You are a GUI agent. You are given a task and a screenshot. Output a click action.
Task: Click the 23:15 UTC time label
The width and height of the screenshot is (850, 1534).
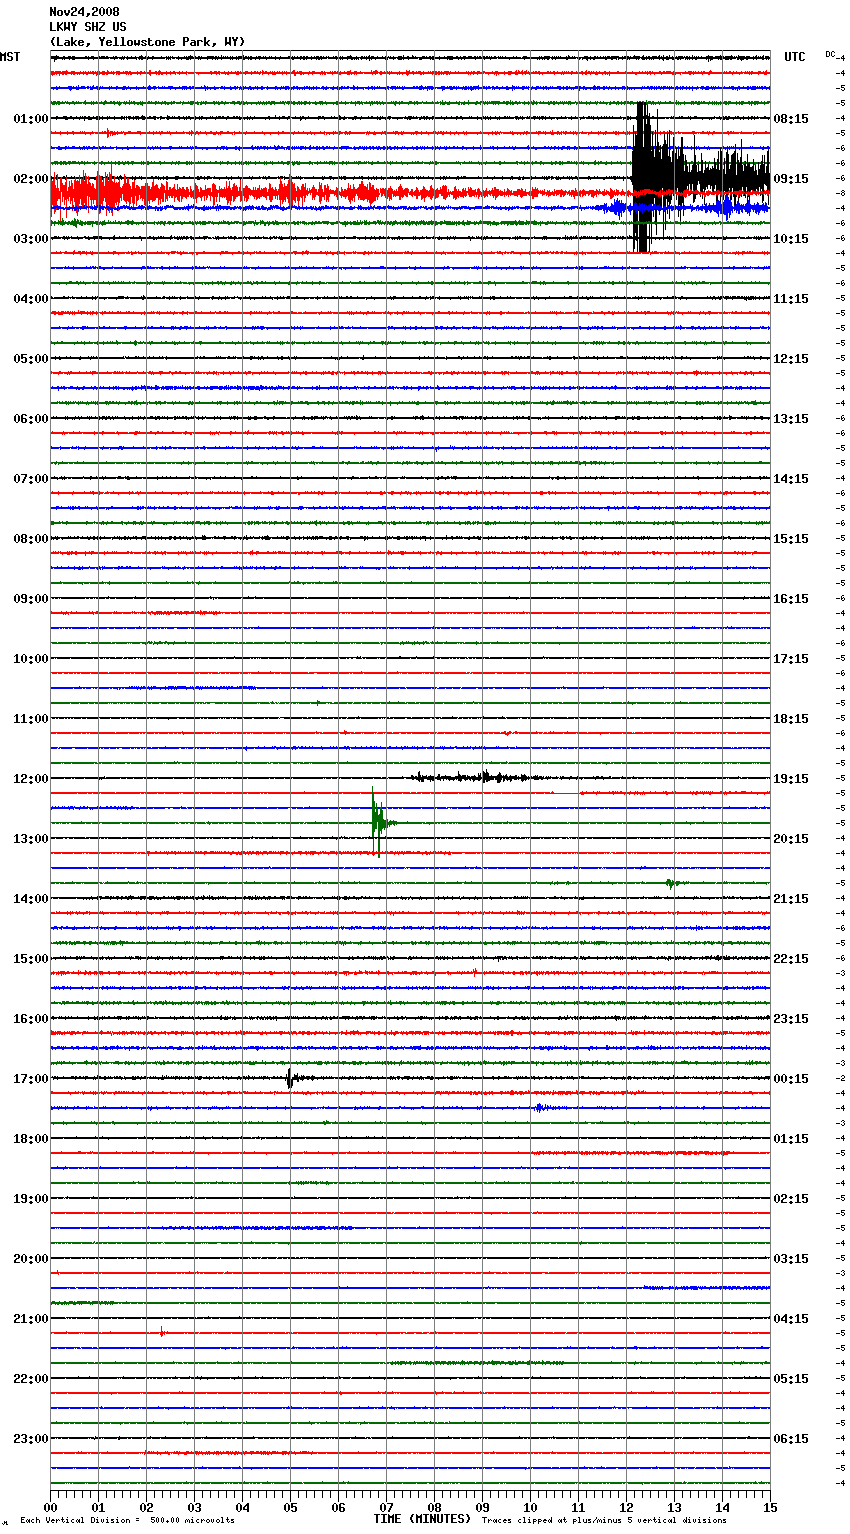791,1019
